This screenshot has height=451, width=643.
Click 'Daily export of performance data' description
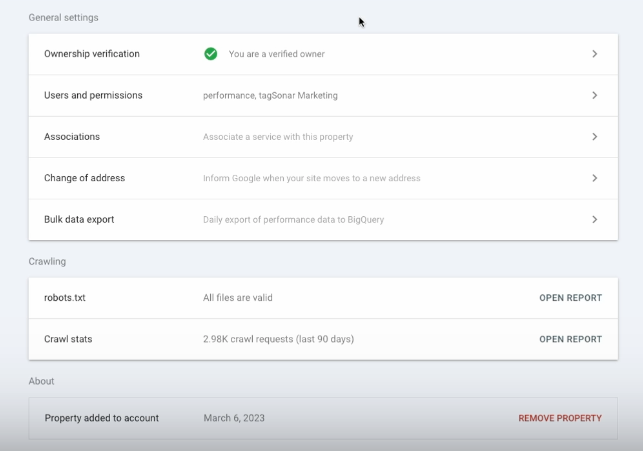(293, 219)
